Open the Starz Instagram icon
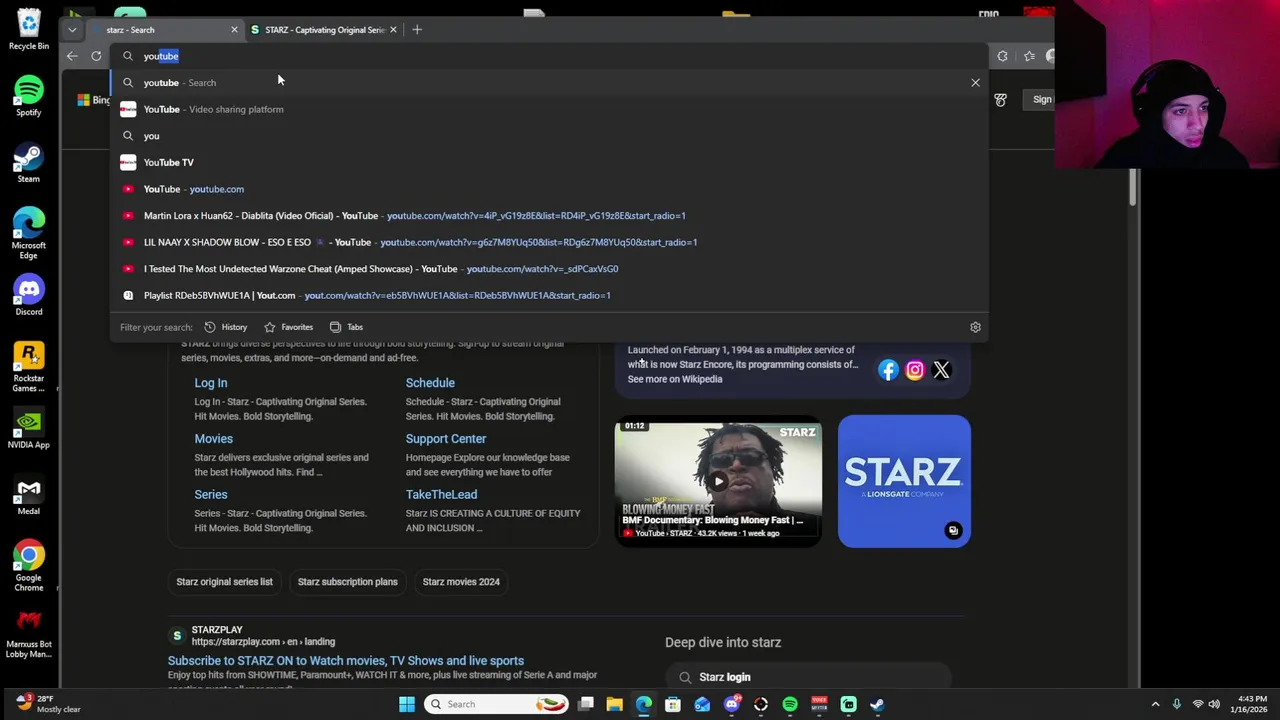The height and width of the screenshot is (720, 1280). 915,370
